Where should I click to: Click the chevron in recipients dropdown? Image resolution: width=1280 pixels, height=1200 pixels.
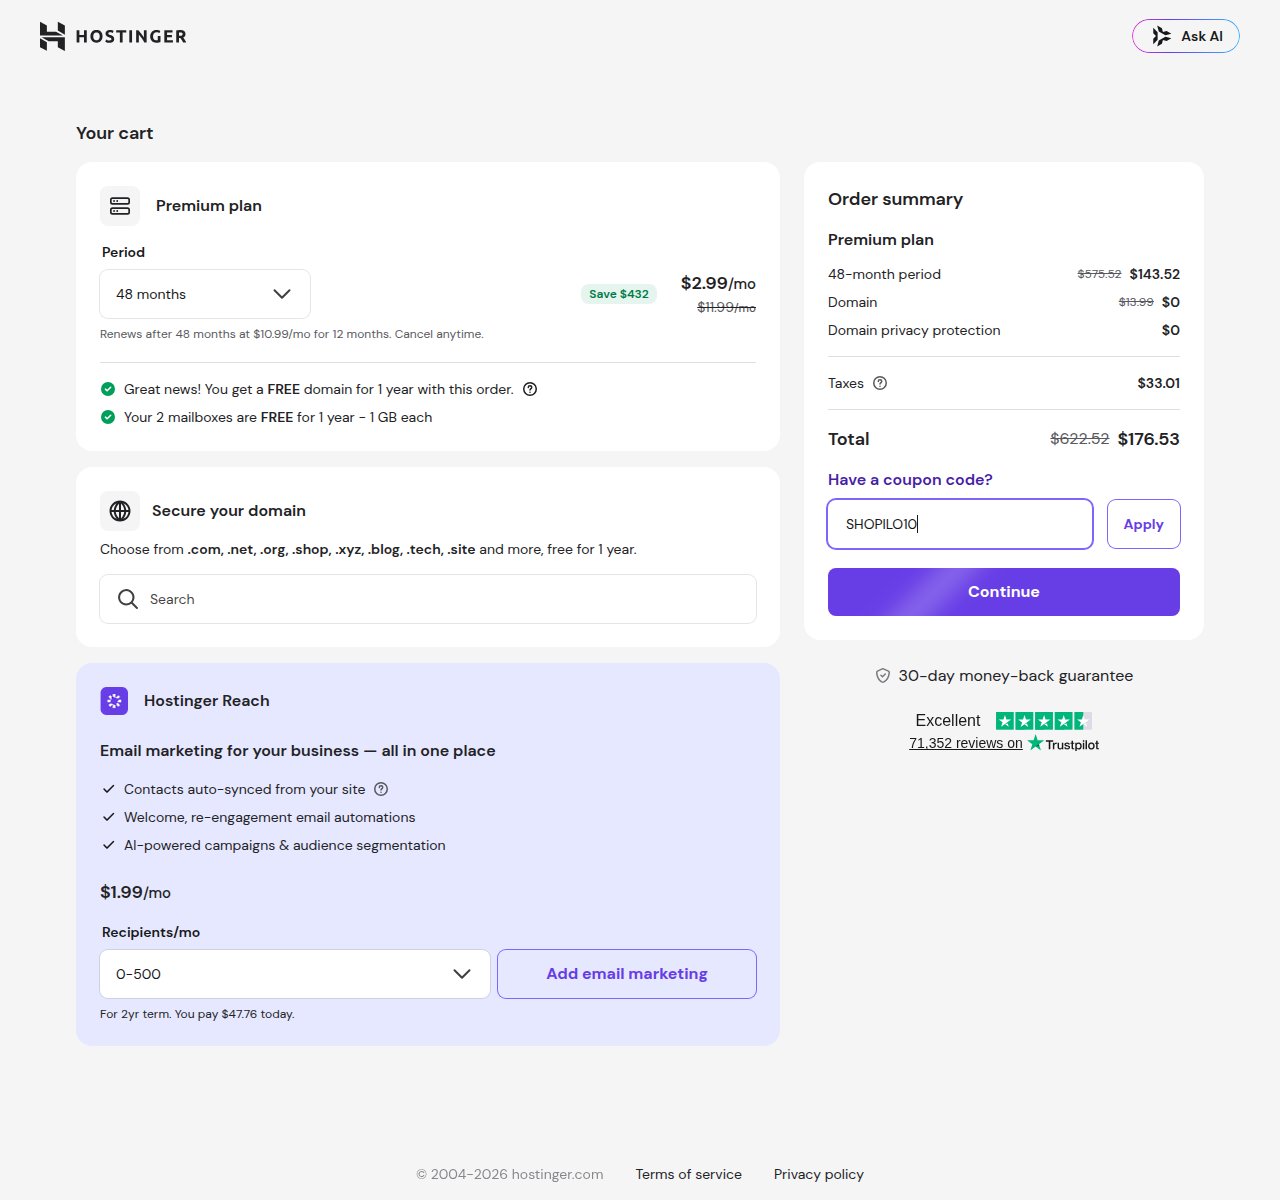(462, 974)
